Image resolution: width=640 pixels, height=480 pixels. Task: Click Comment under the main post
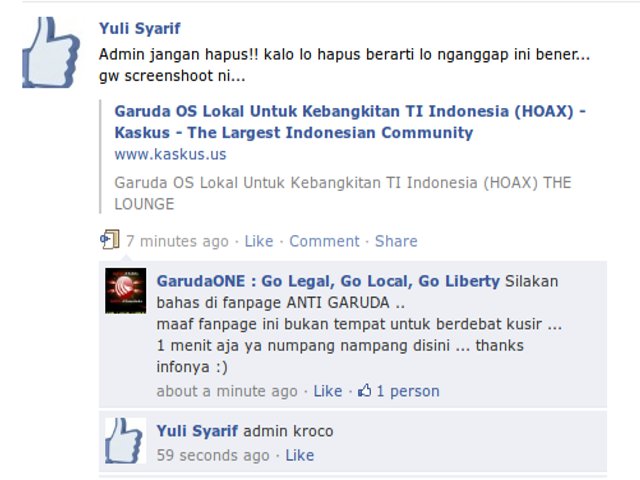pyautogui.click(x=324, y=241)
